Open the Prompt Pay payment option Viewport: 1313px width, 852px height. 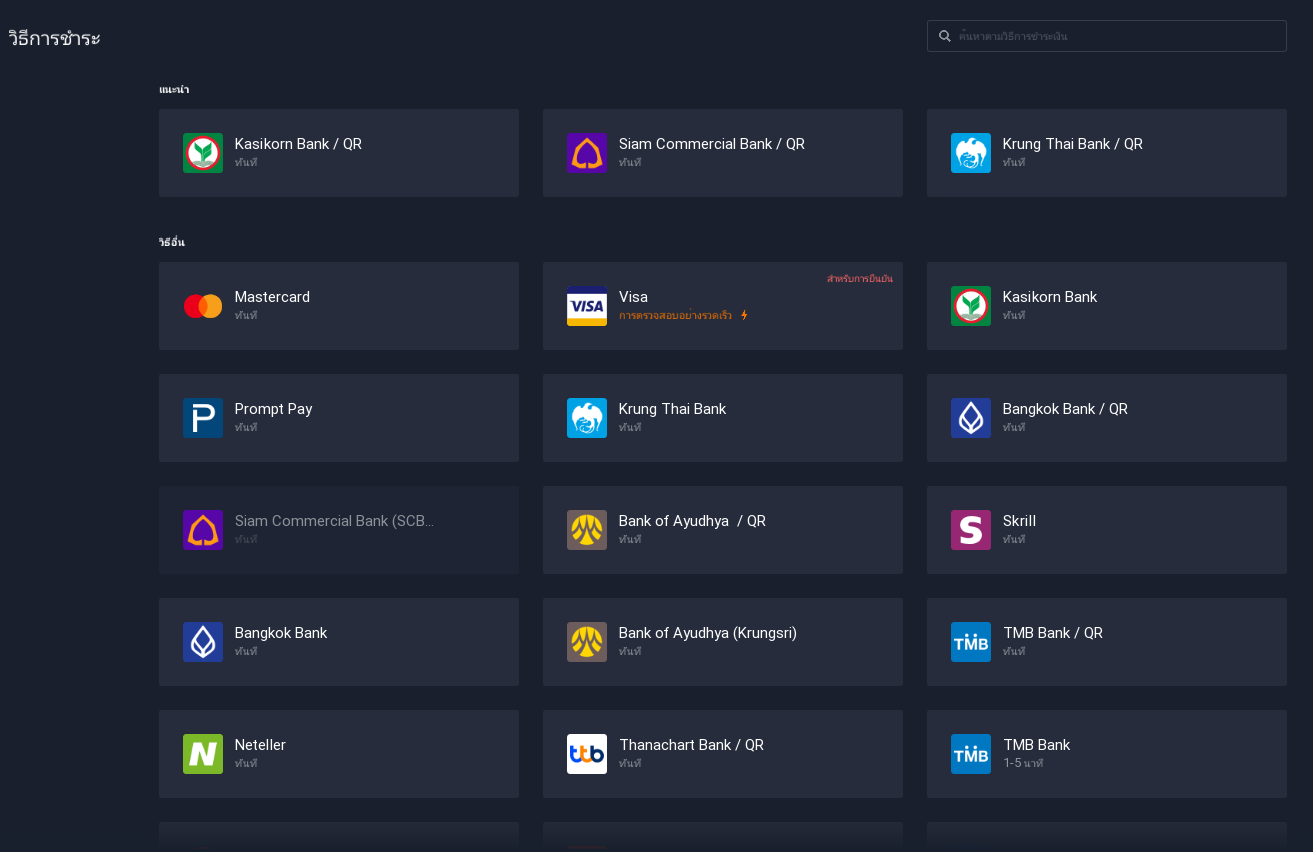(x=339, y=418)
